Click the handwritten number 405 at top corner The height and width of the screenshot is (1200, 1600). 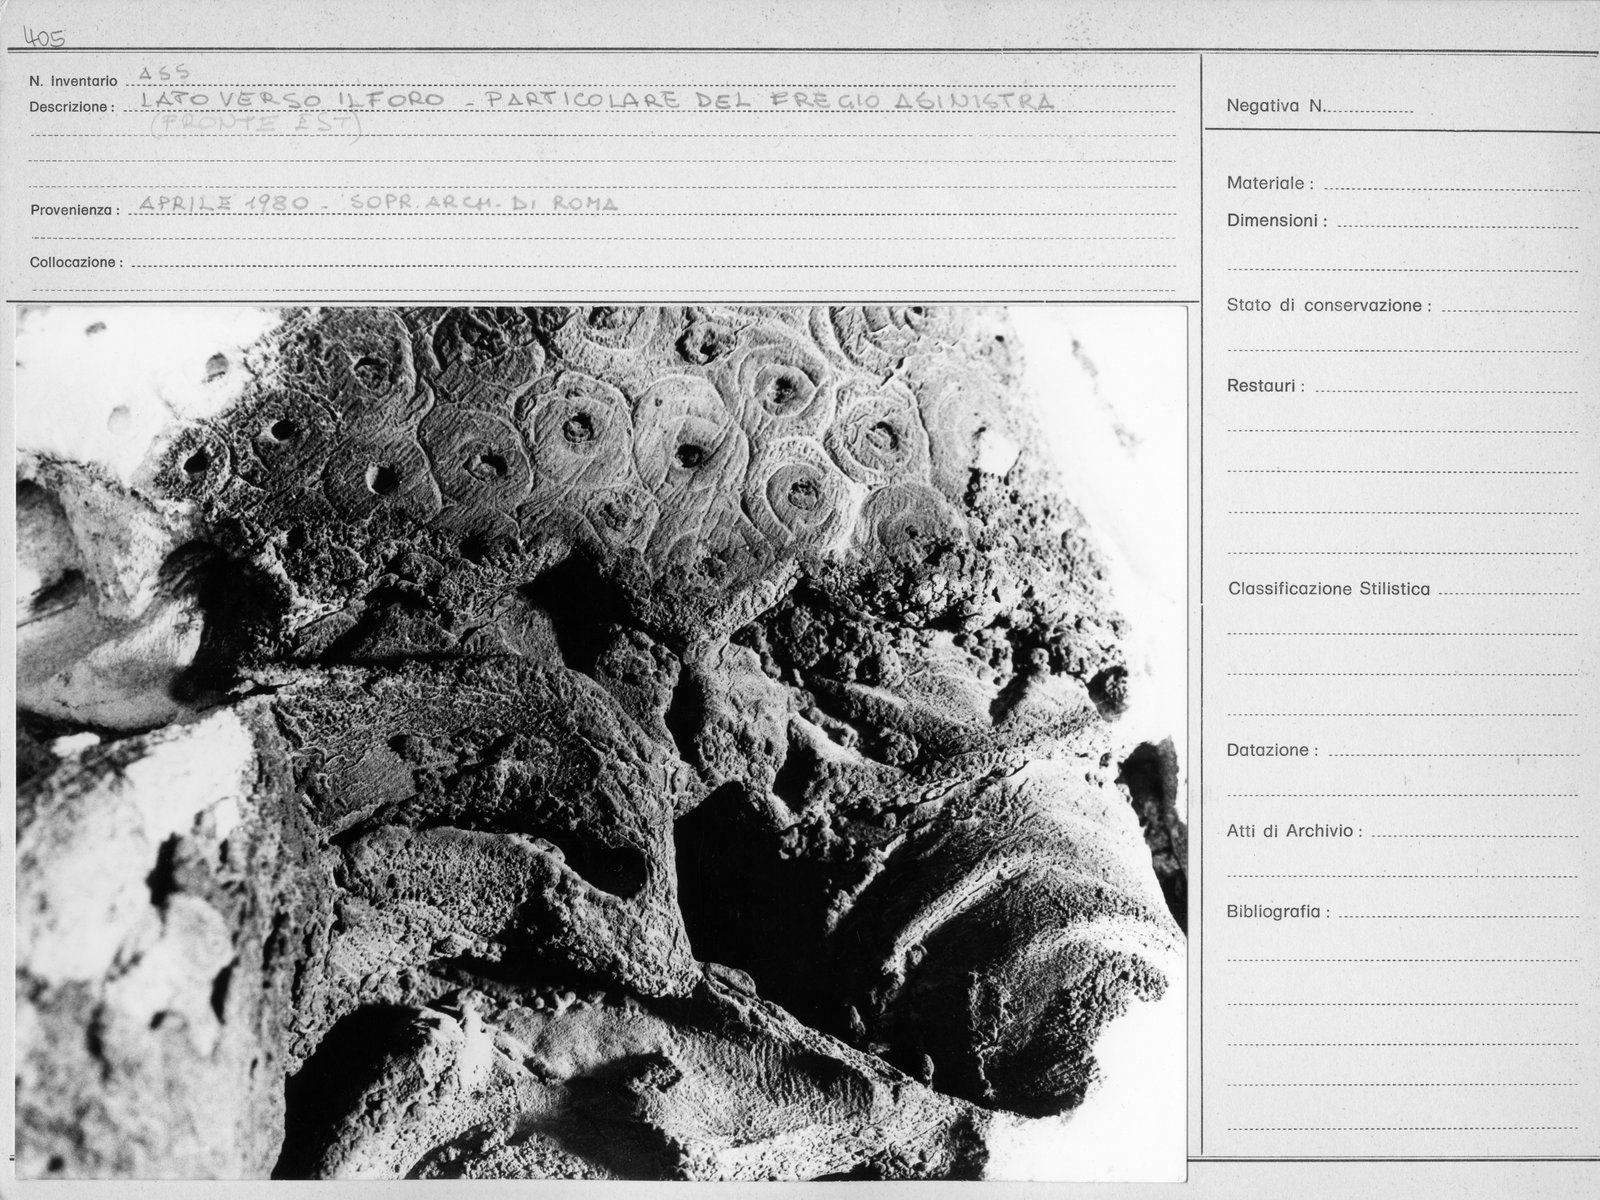tap(44, 39)
